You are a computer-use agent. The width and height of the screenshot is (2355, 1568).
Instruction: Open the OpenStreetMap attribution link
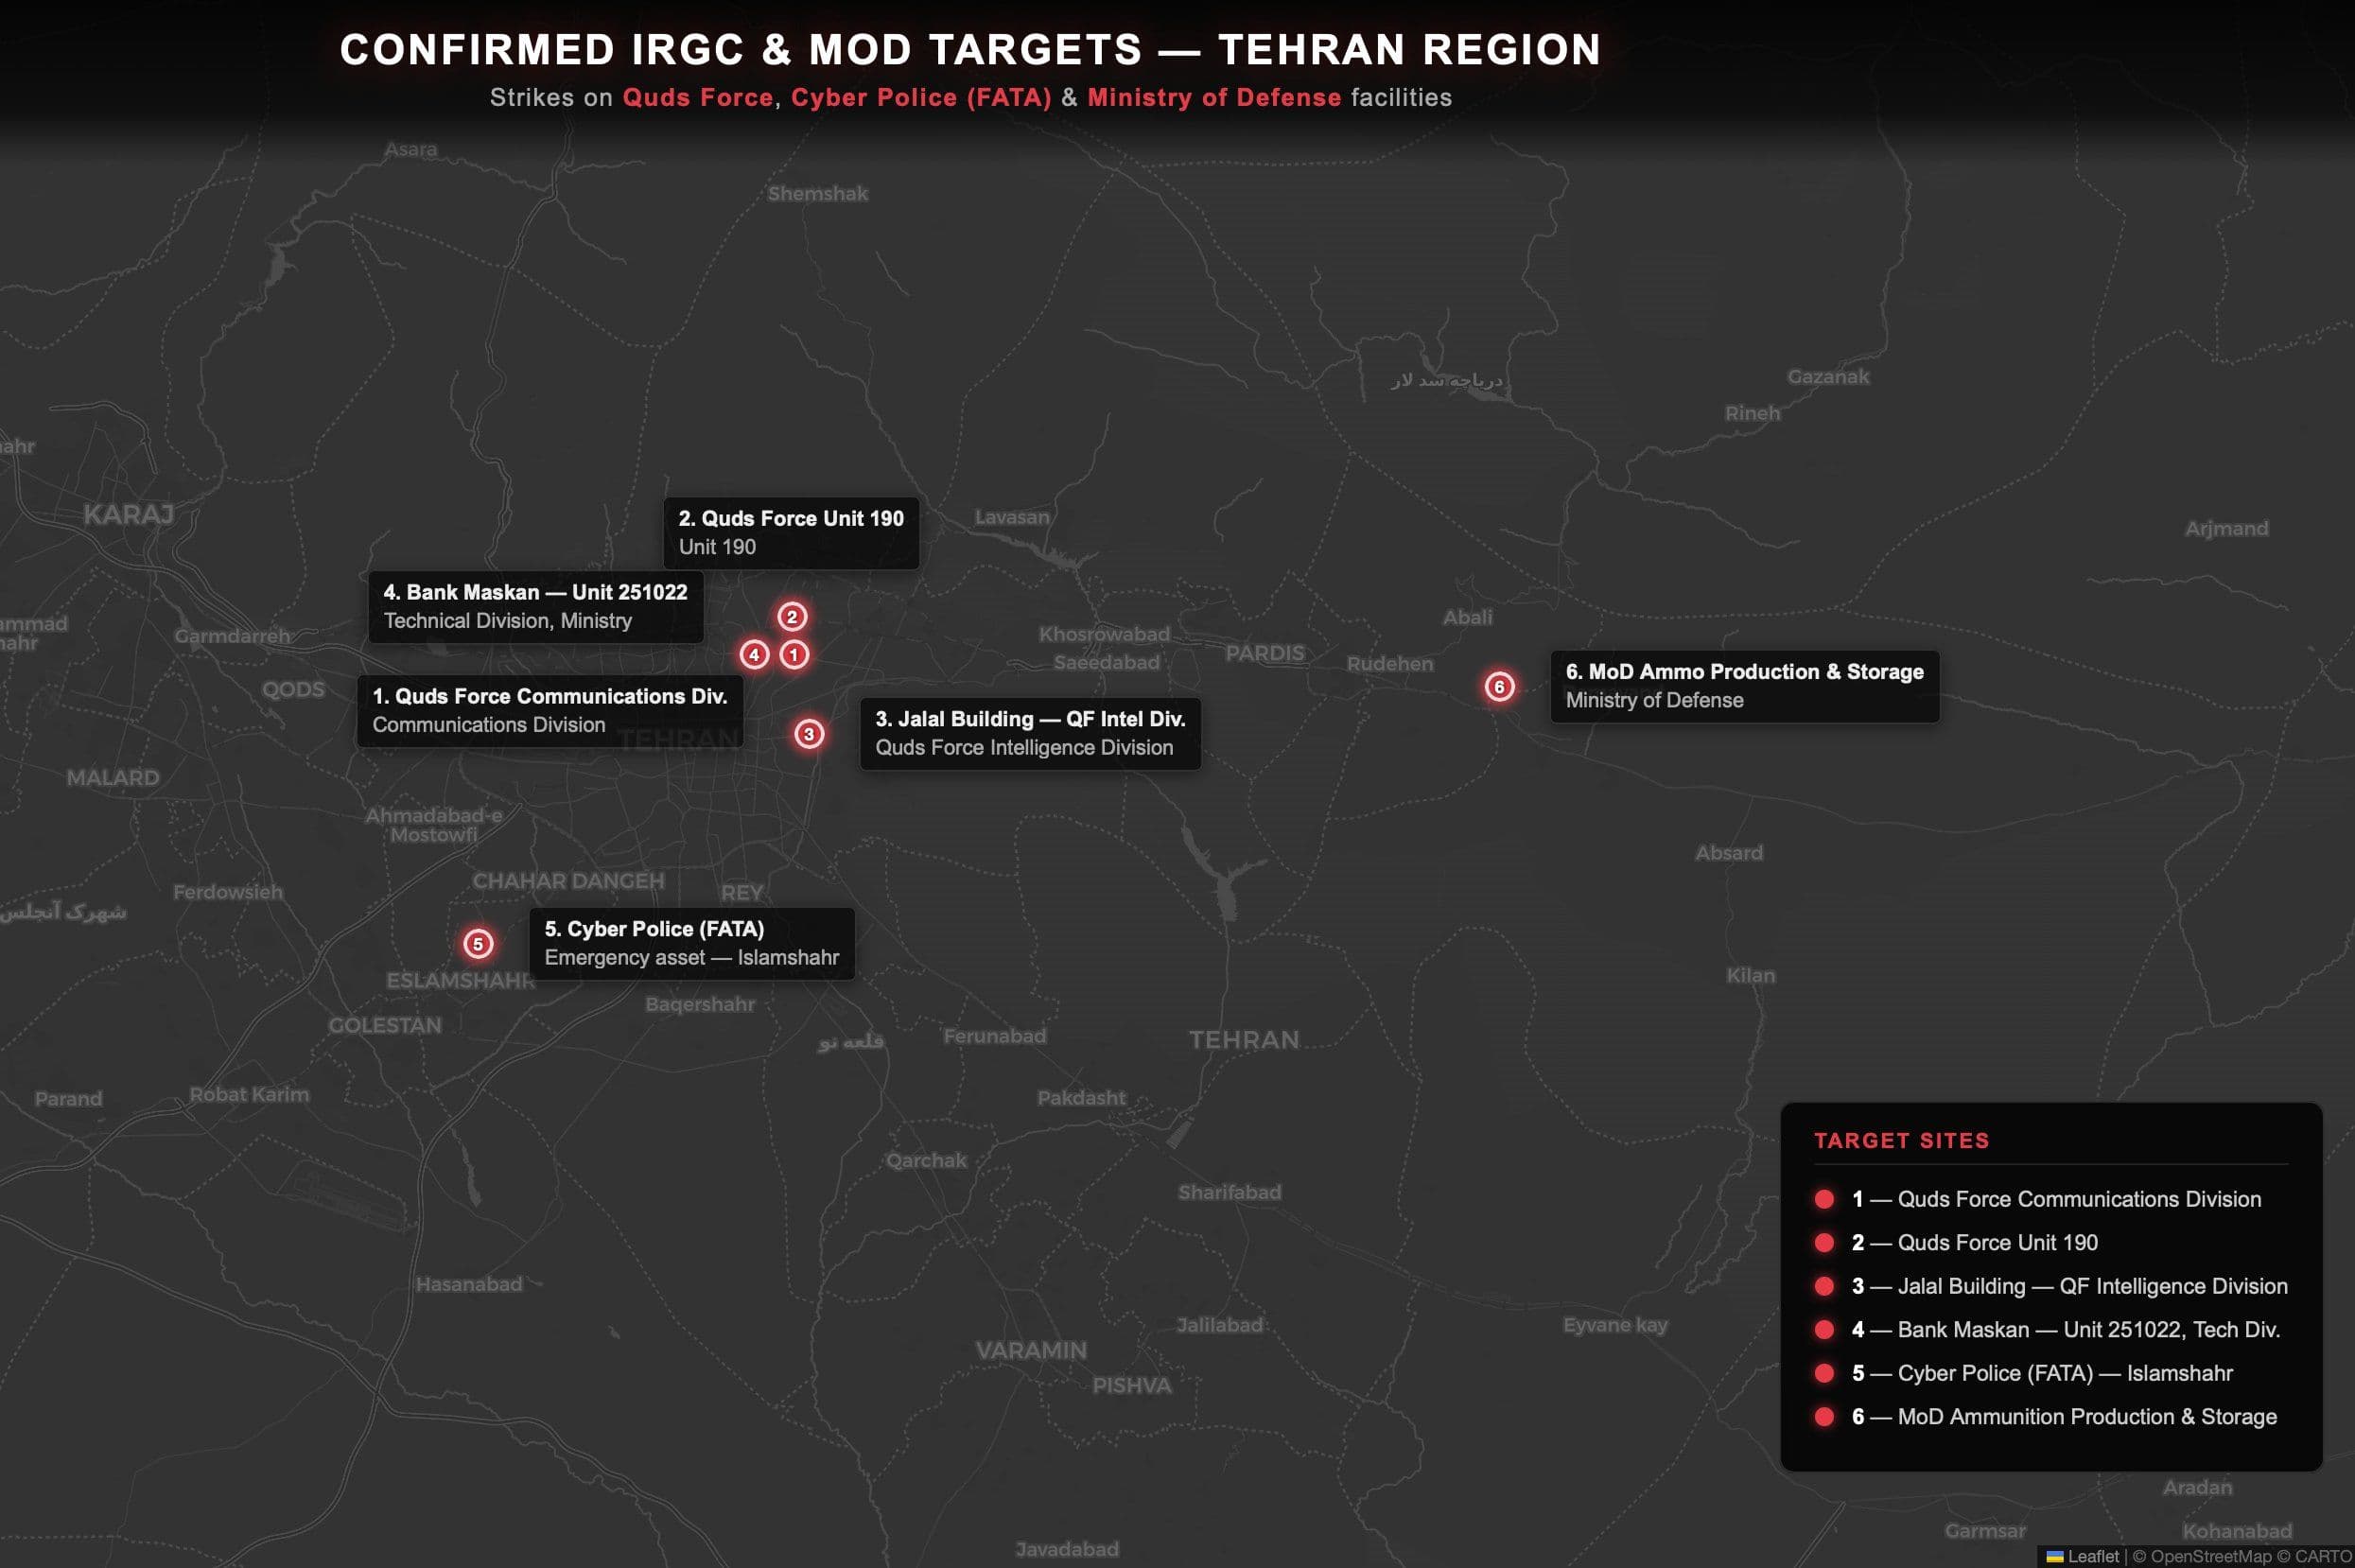pos(2211,1556)
